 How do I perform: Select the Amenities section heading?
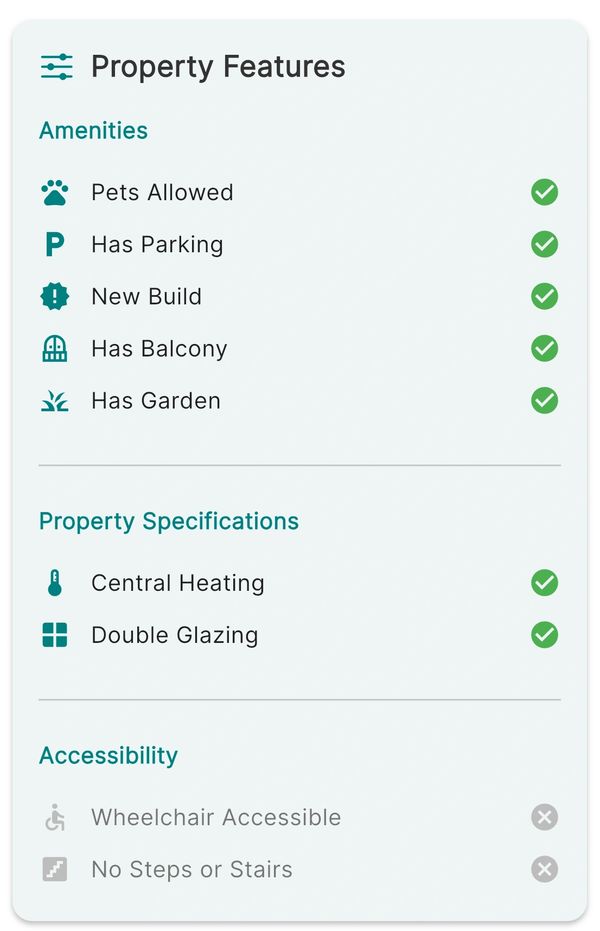(x=93, y=130)
